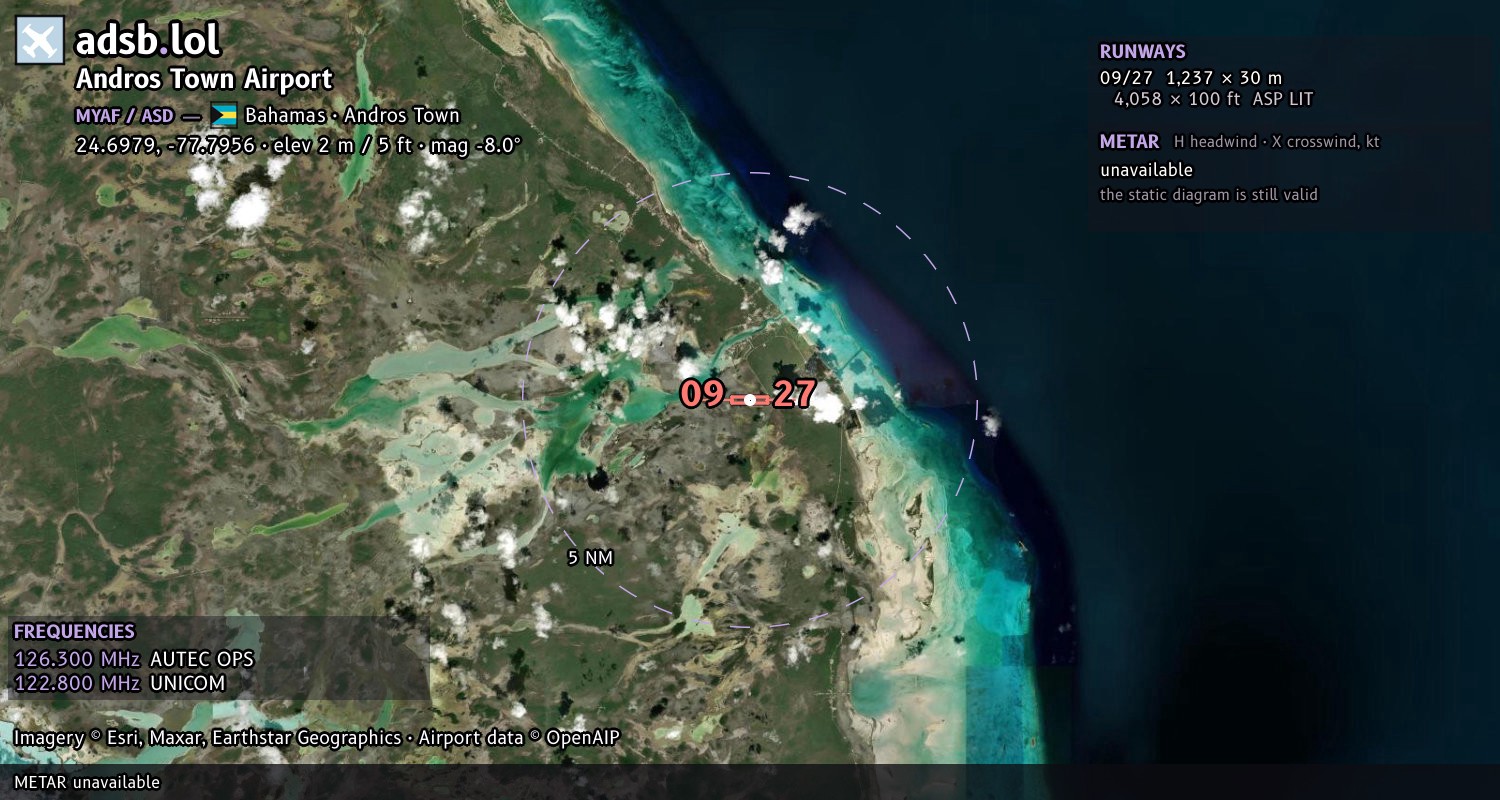Click the "5 NM" range ring label
Screen dimensions: 1500x800
pyautogui.click(x=590, y=558)
